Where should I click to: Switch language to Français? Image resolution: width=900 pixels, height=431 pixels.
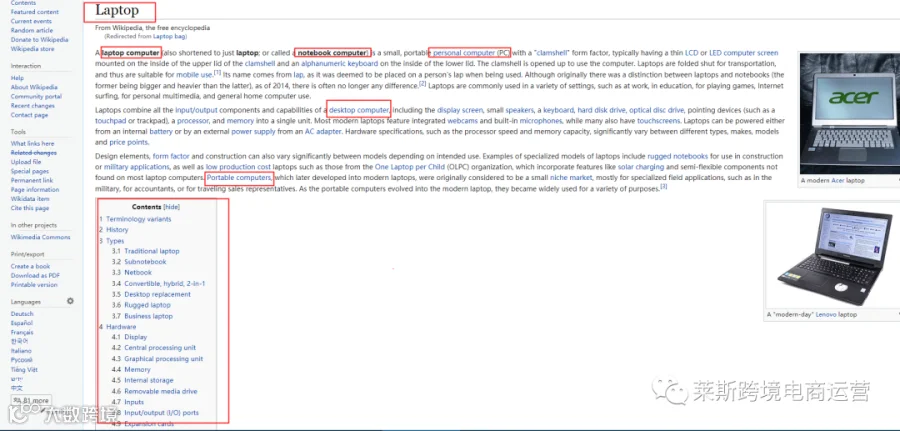coord(22,332)
